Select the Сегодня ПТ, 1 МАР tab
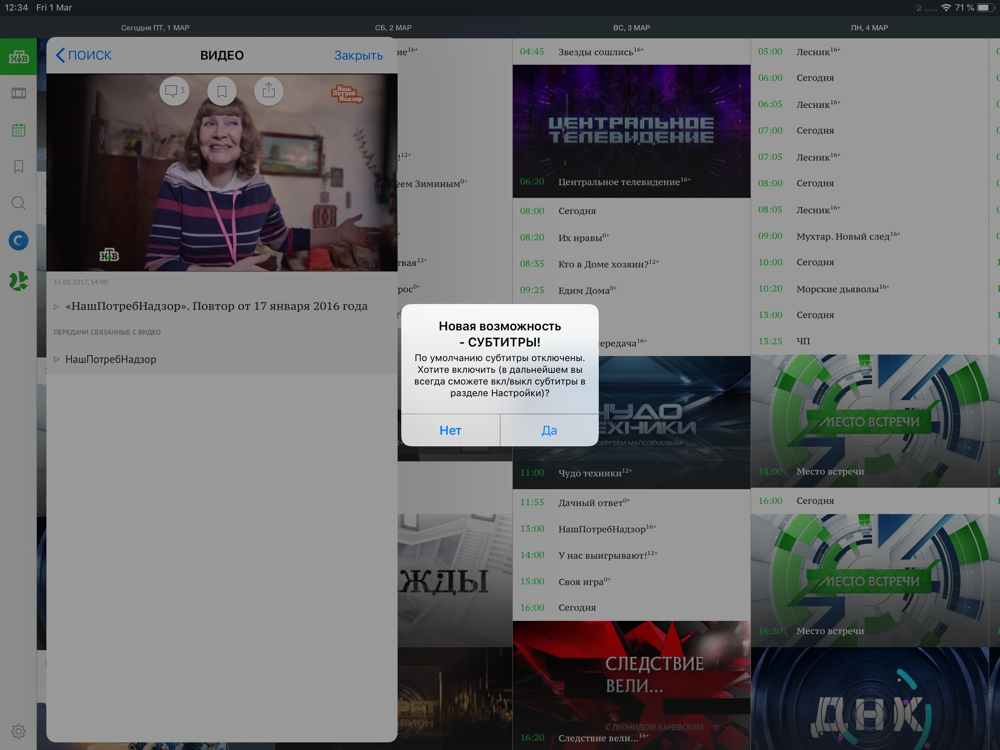The width and height of the screenshot is (1000, 750). 155,27
